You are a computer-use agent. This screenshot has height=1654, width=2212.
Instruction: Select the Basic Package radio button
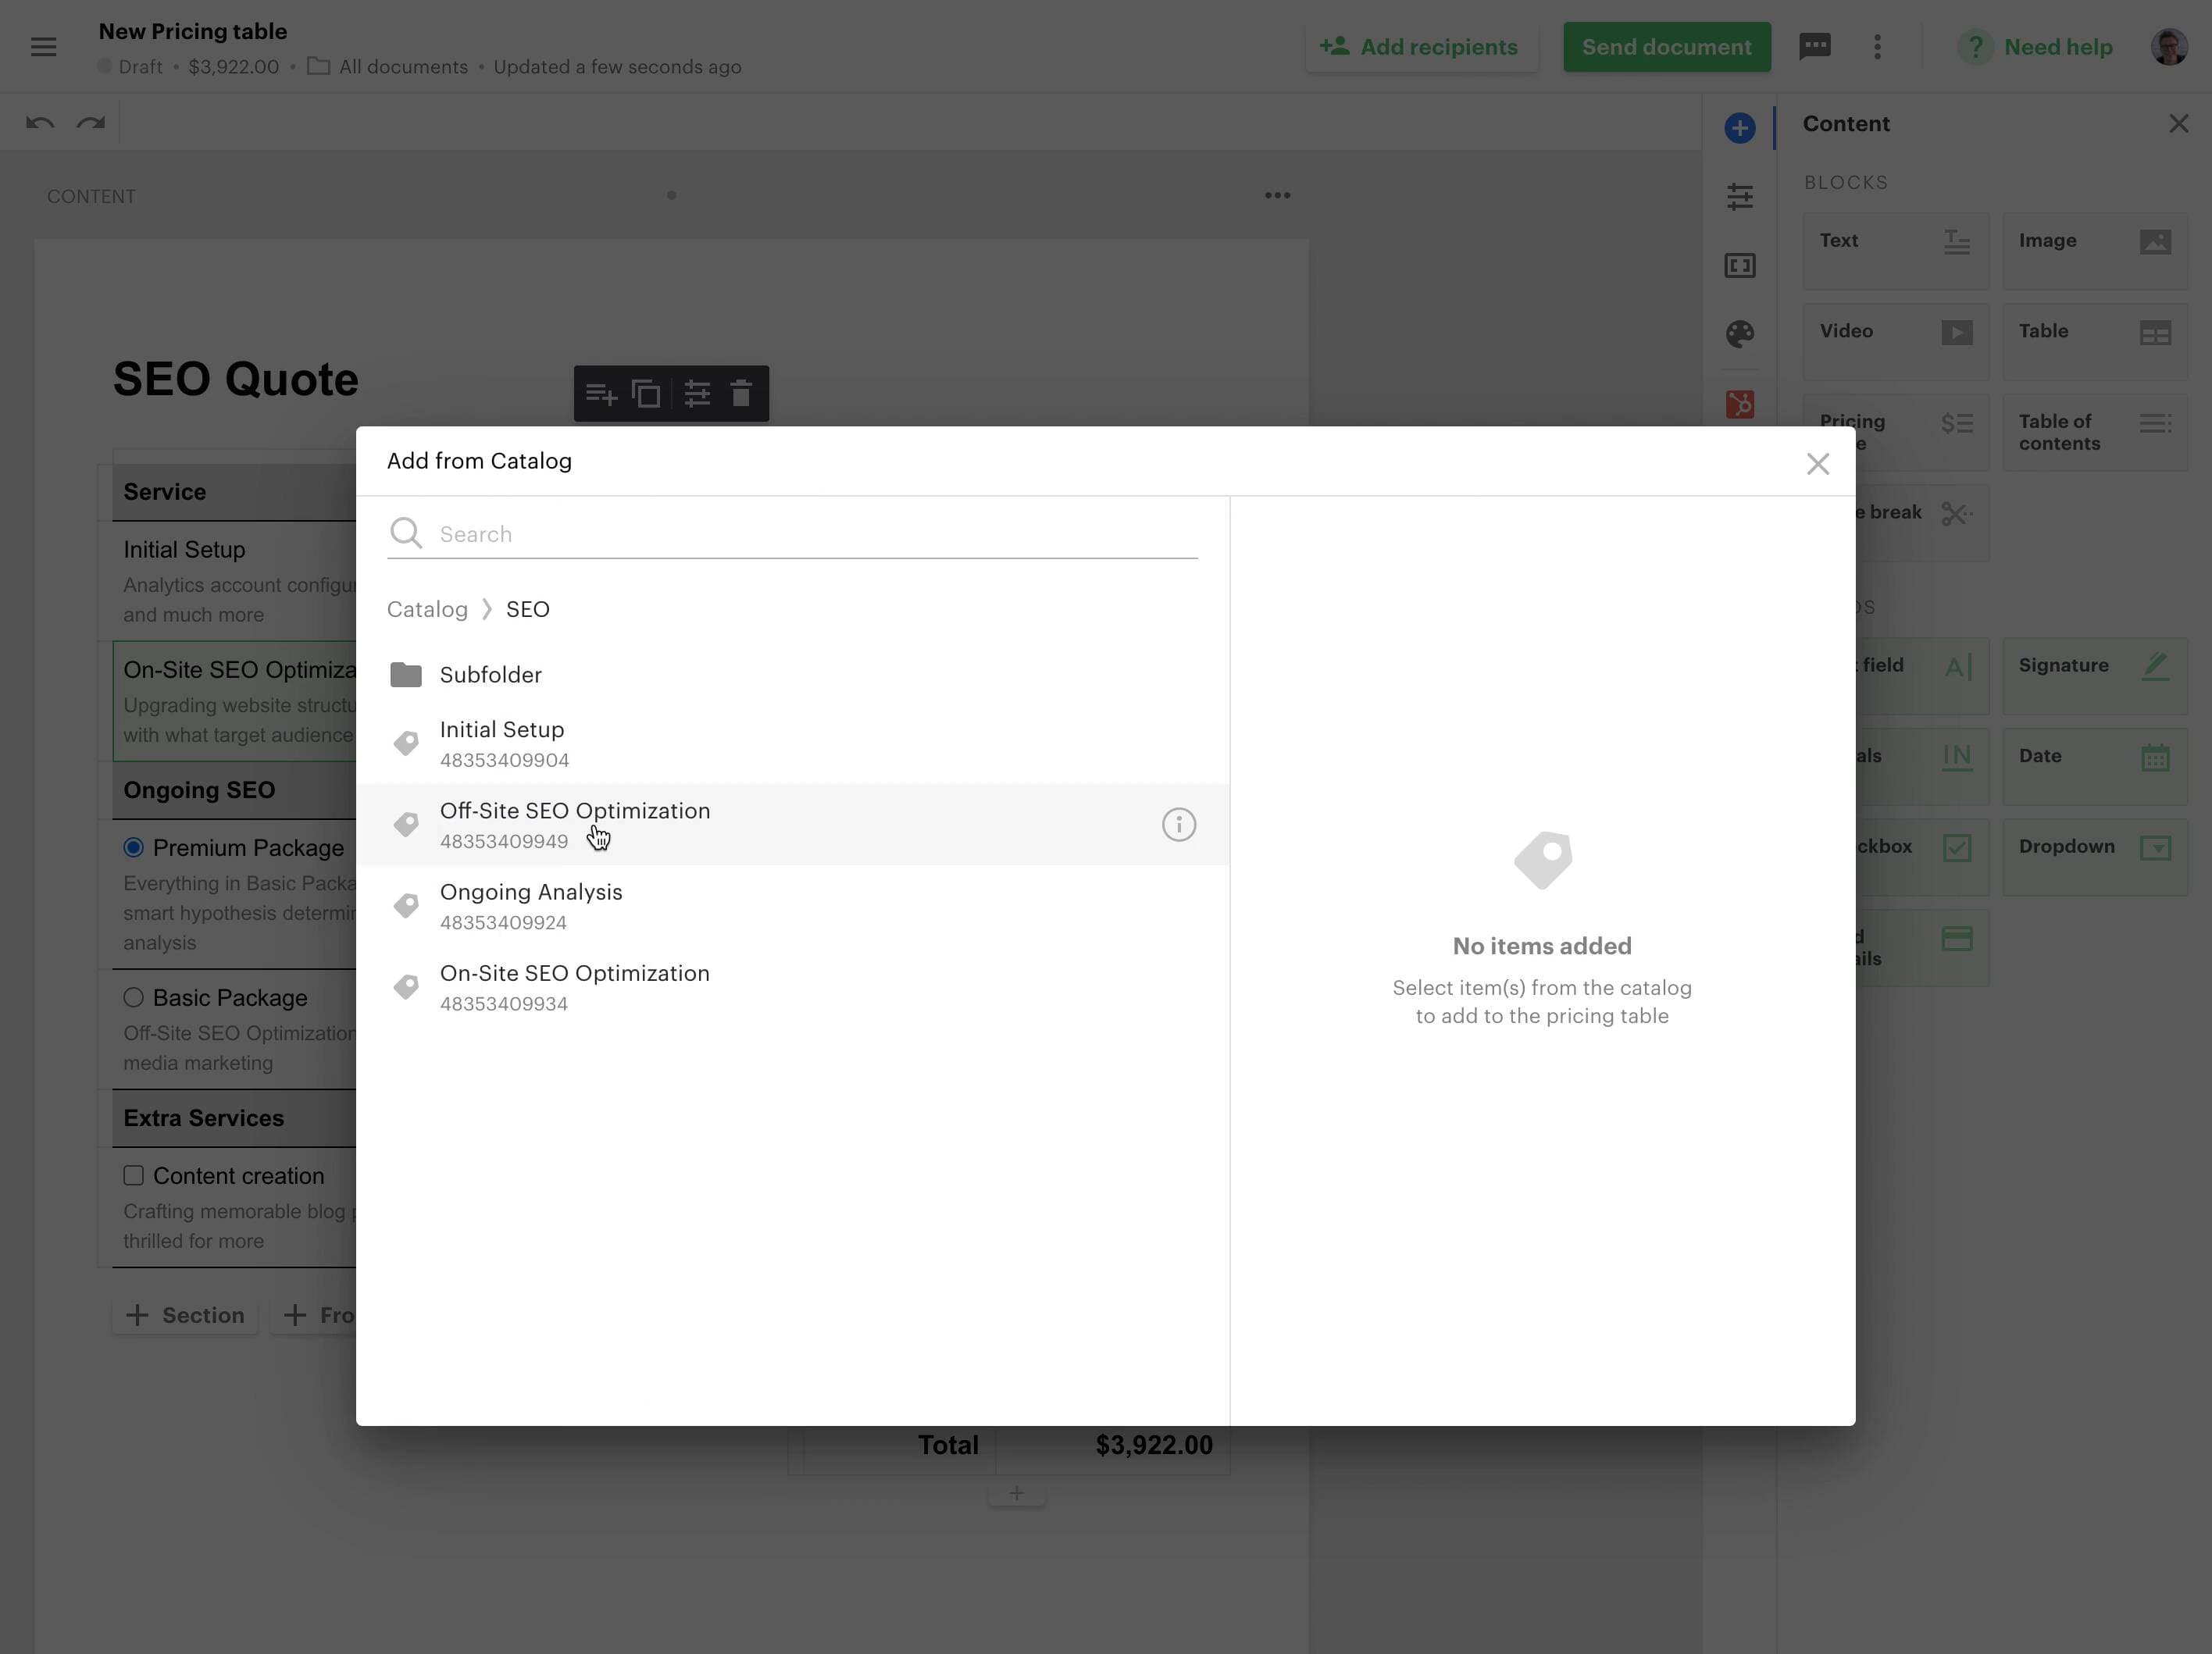pos(133,997)
